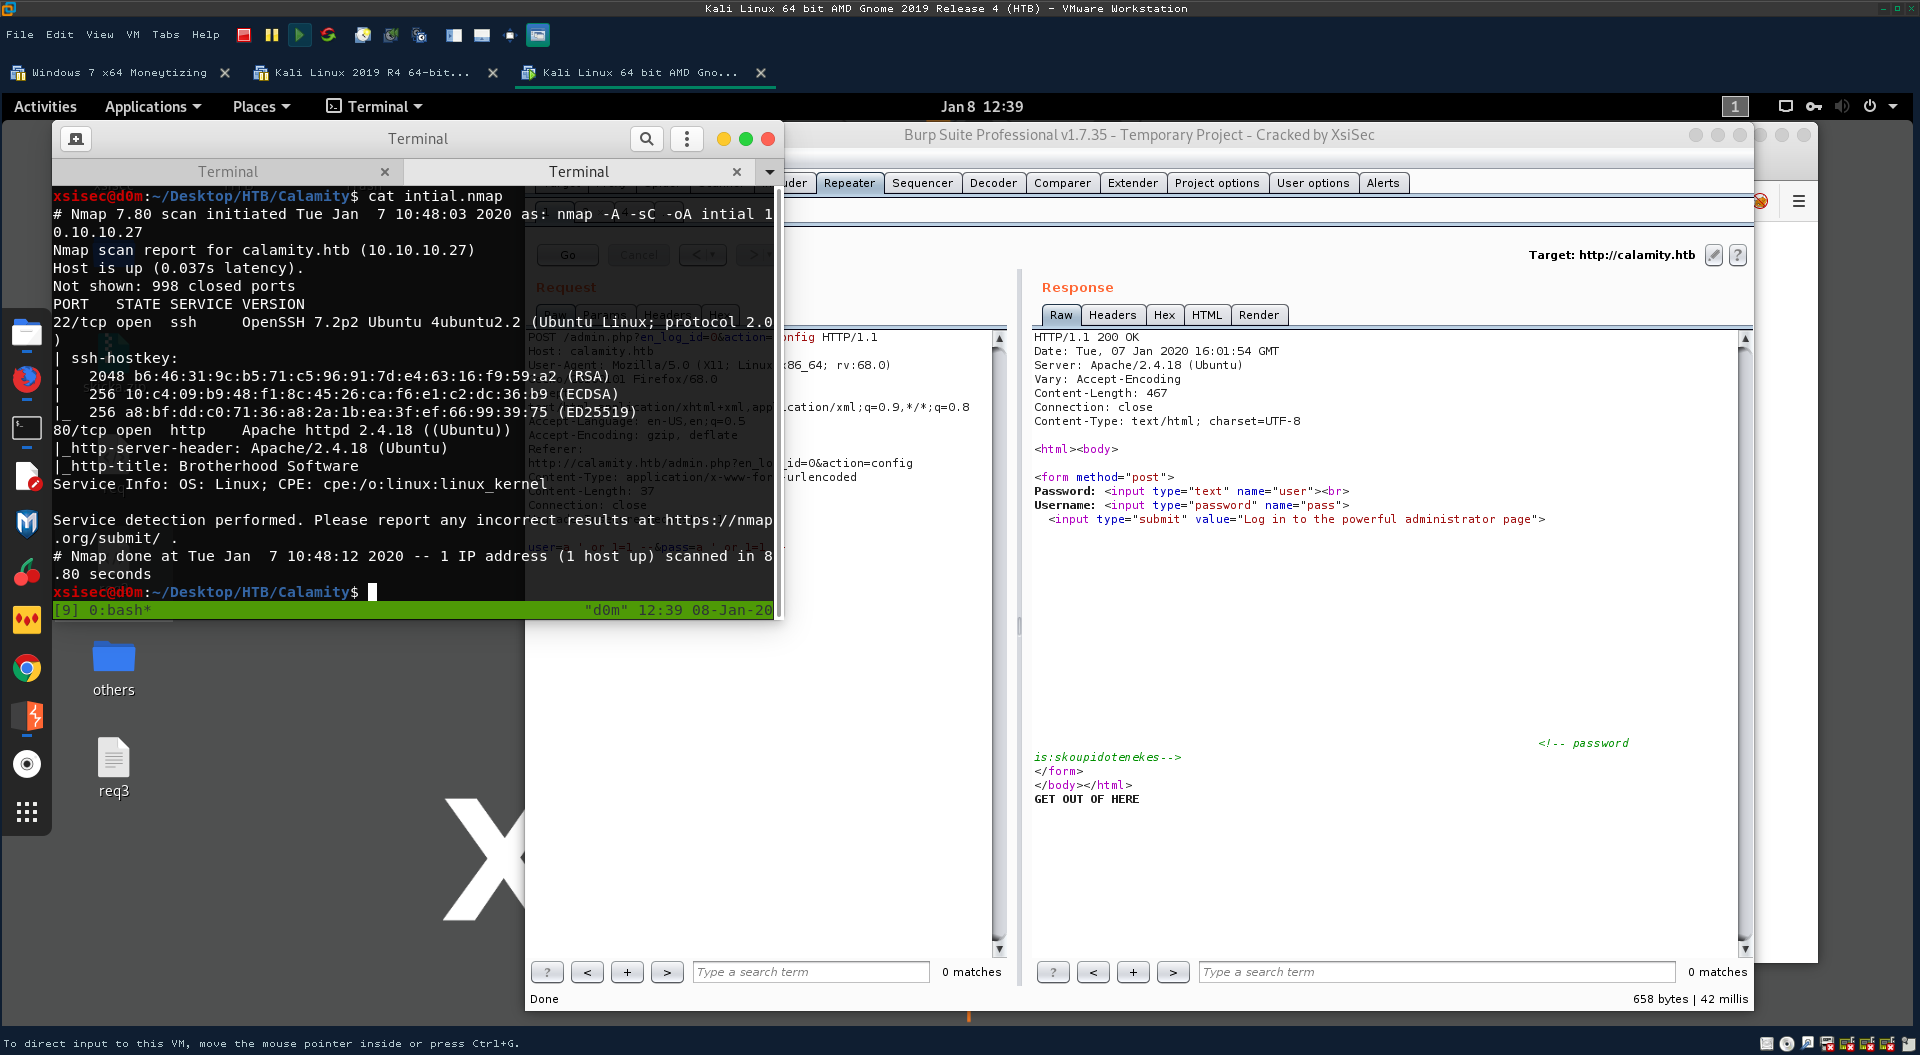This screenshot has height=1055, width=1920.
Task: Click the red VMware power off button
Action: 244,35
